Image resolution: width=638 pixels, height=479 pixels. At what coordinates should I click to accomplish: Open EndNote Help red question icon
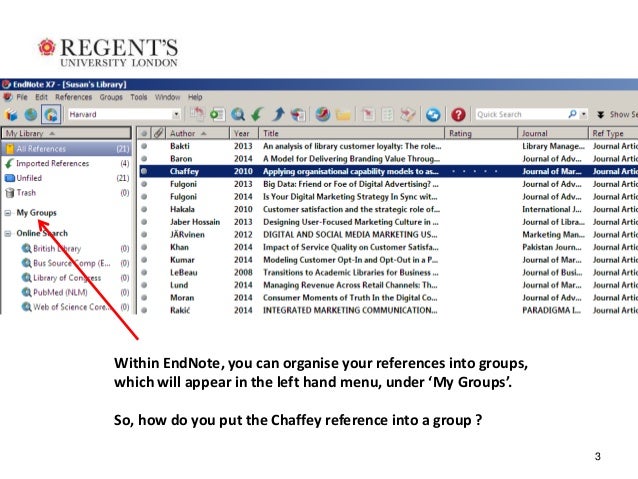(458, 115)
